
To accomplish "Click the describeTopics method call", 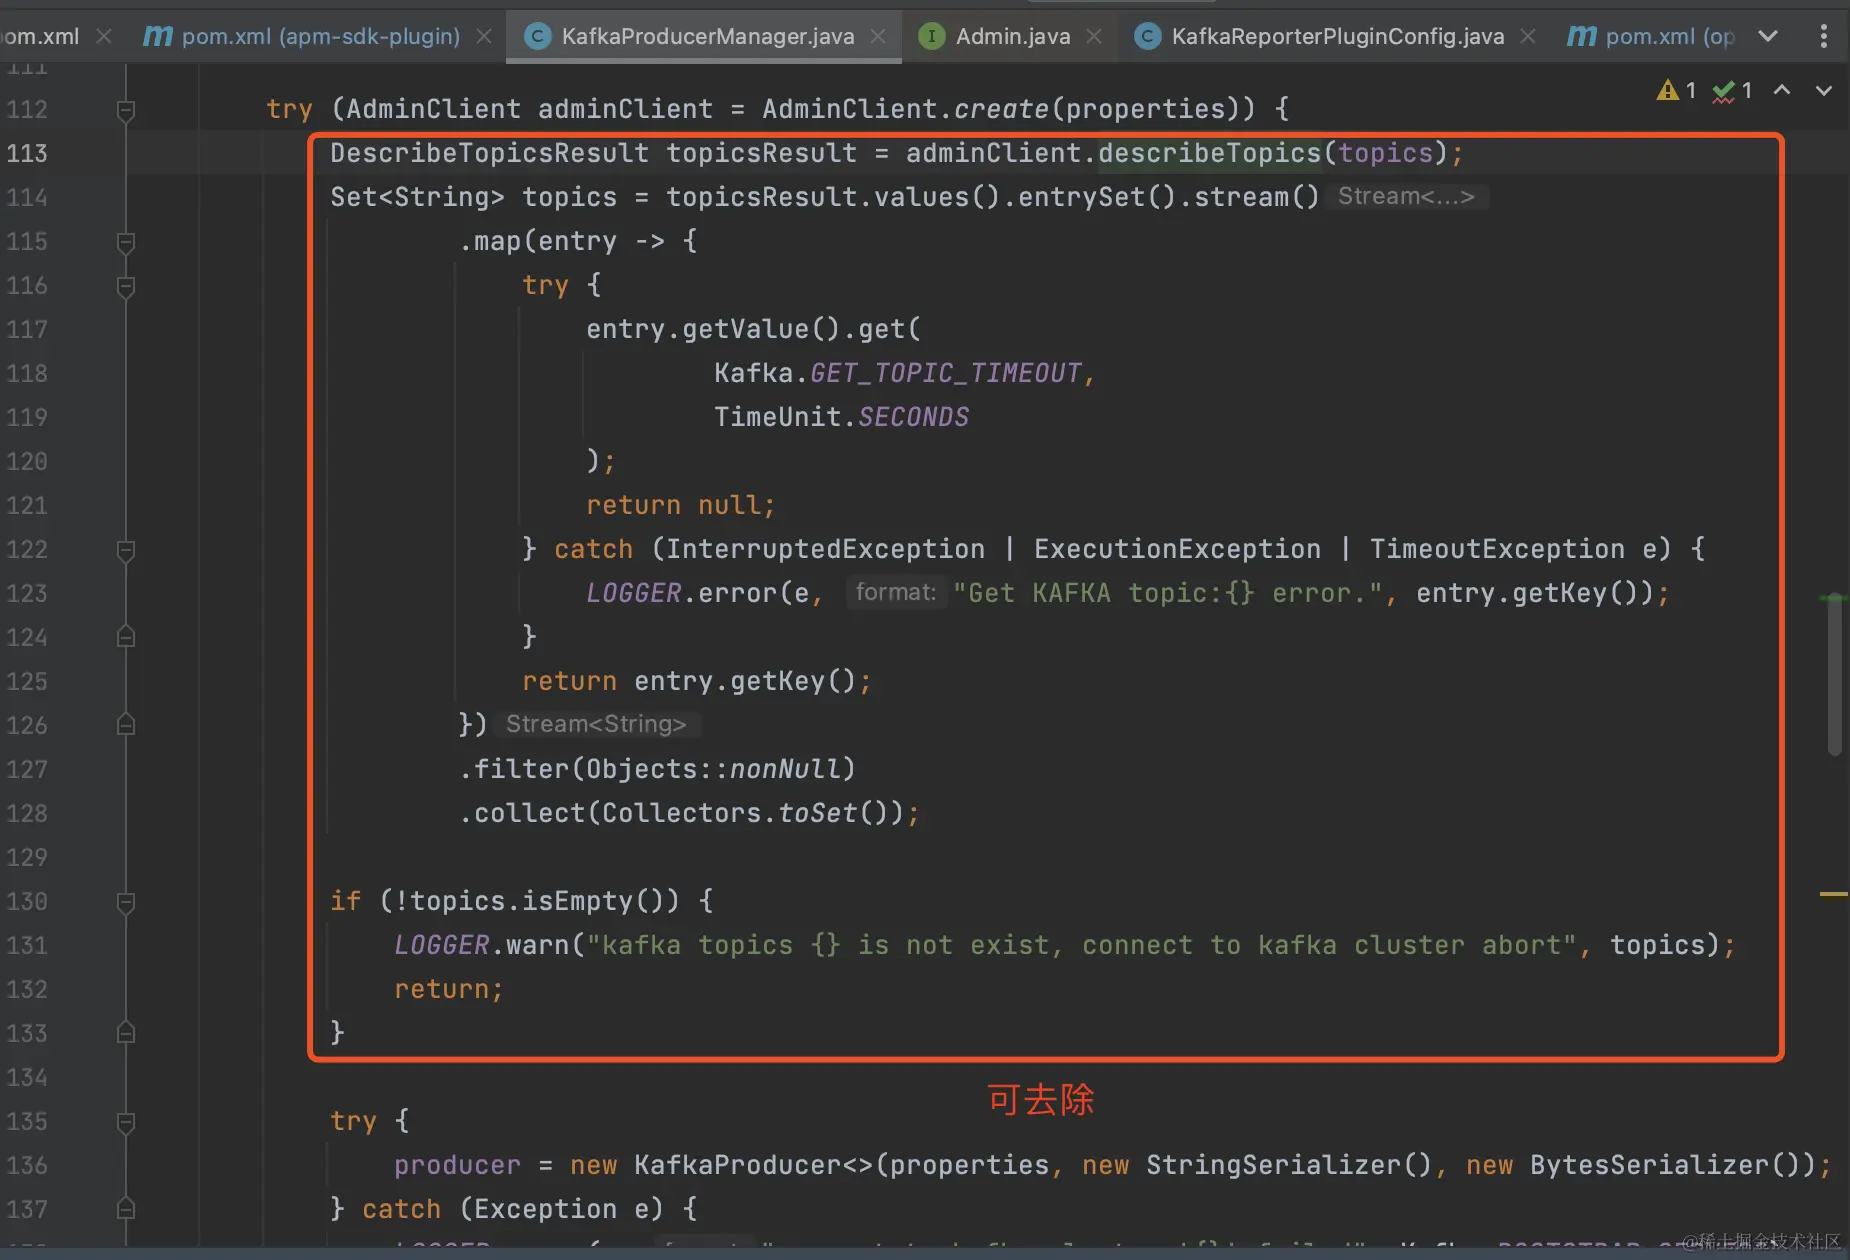I will click(1210, 153).
